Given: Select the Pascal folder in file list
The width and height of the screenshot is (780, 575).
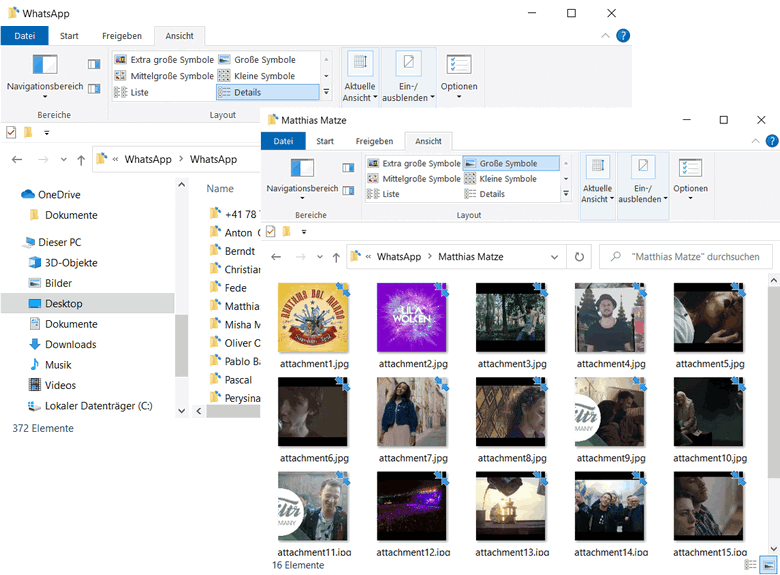Looking at the screenshot, I should coord(232,380).
